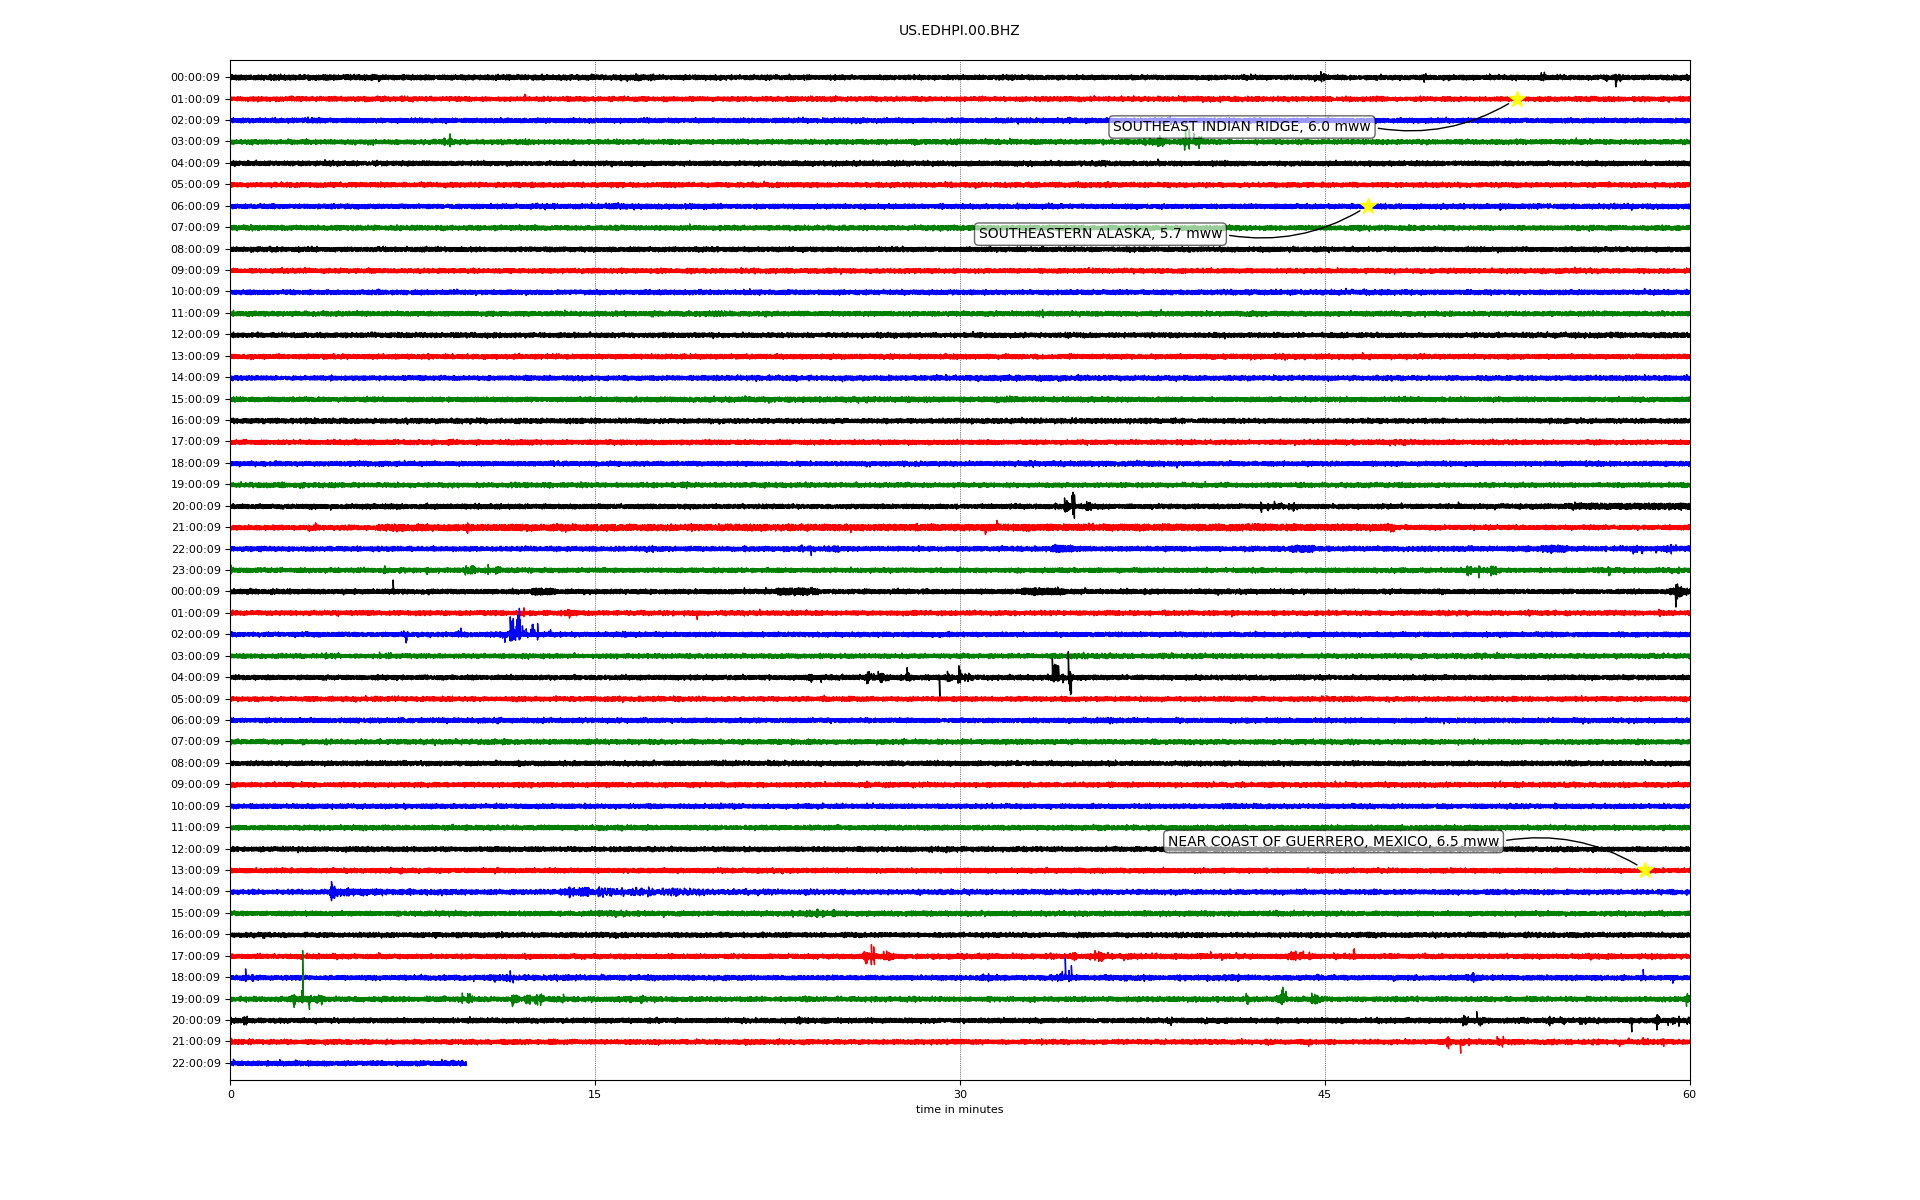1920x1200 pixels.
Task: Click the blue burst on second 02:00:09 trace
Action: click(516, 629)
